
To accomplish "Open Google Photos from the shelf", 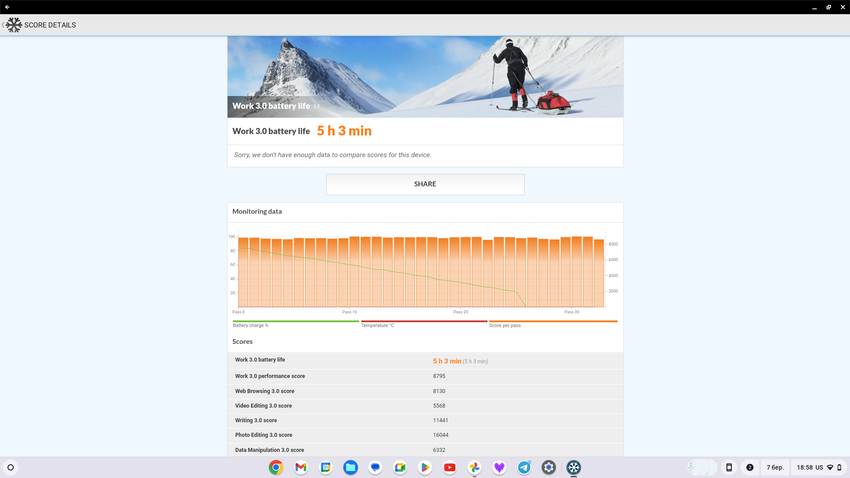I will click(475, 467).
